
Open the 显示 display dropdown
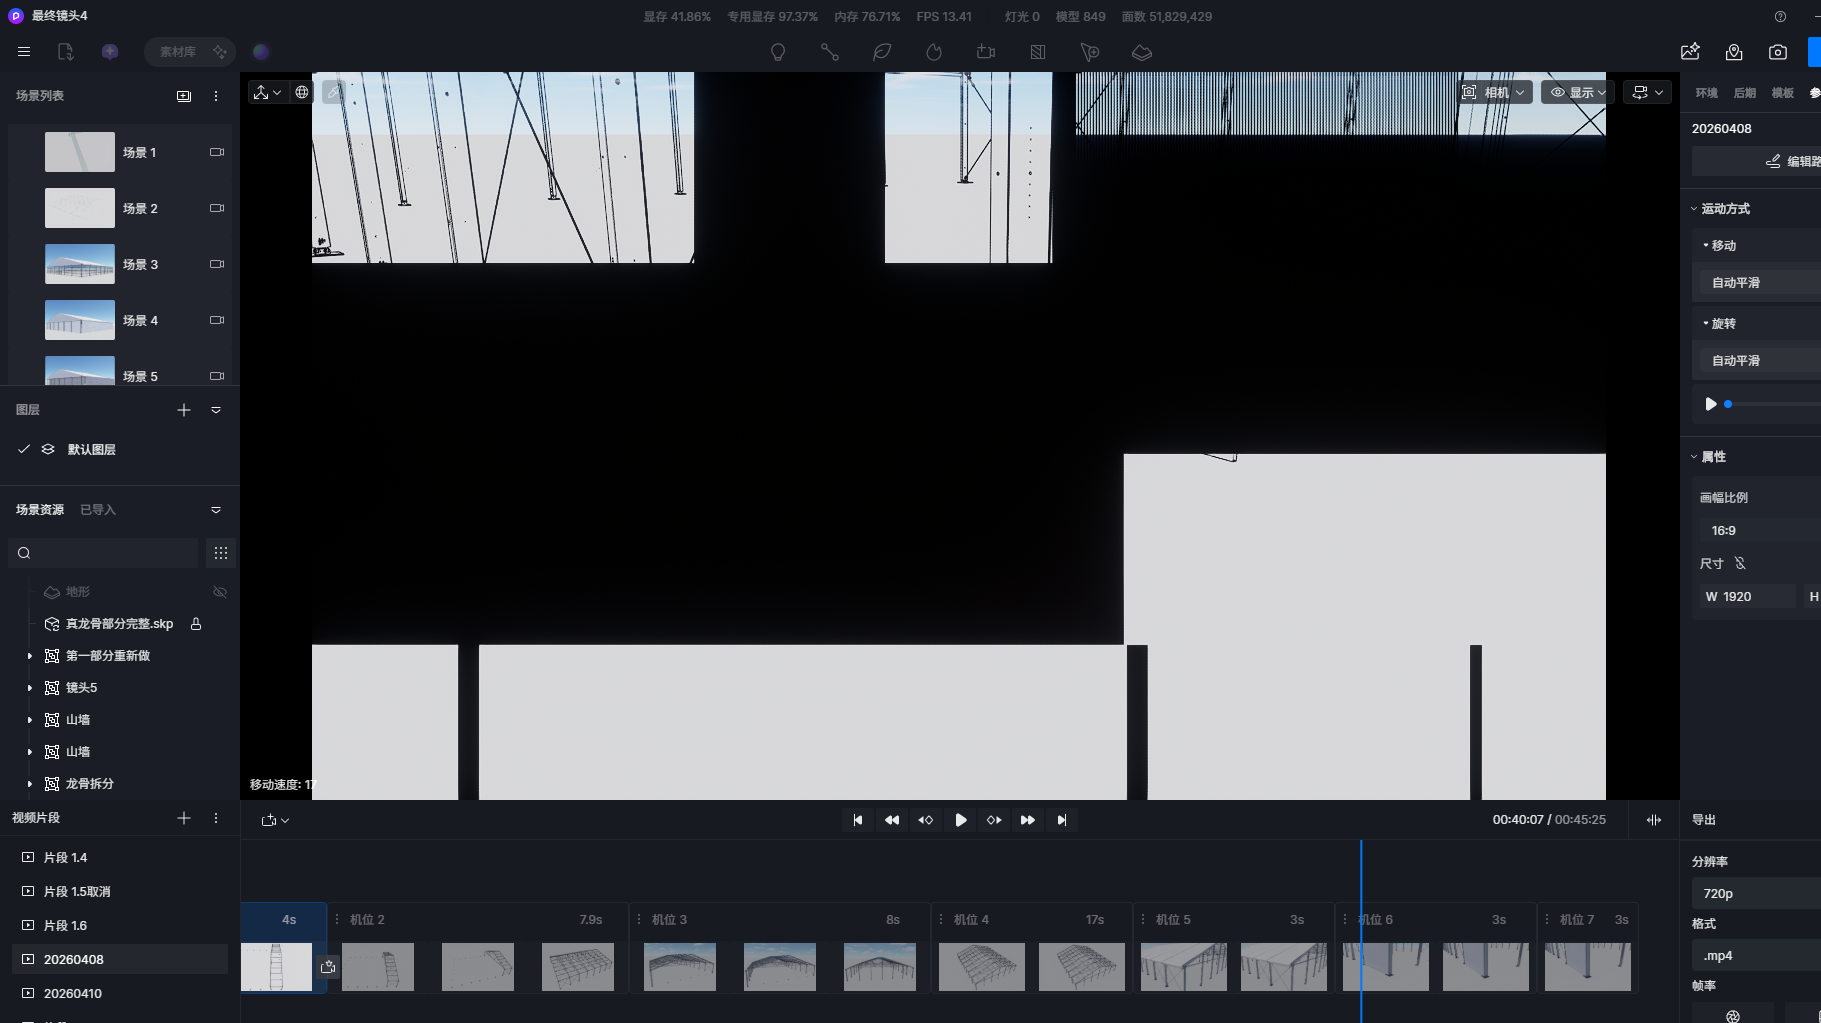coord(1578,92)
